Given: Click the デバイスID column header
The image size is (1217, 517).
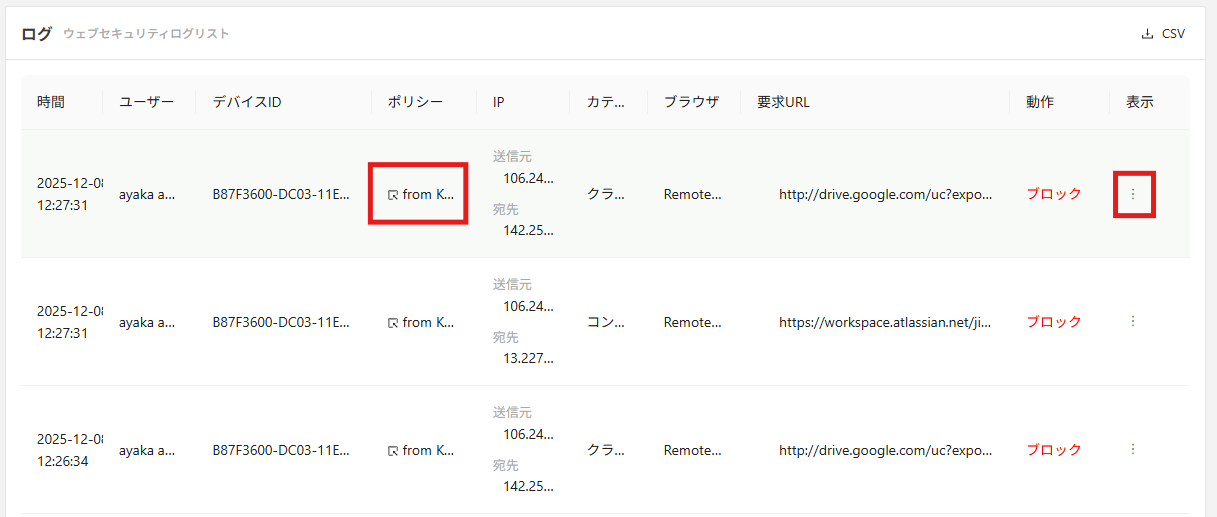Looking at the screenshot, I should (x=247, y=102).
